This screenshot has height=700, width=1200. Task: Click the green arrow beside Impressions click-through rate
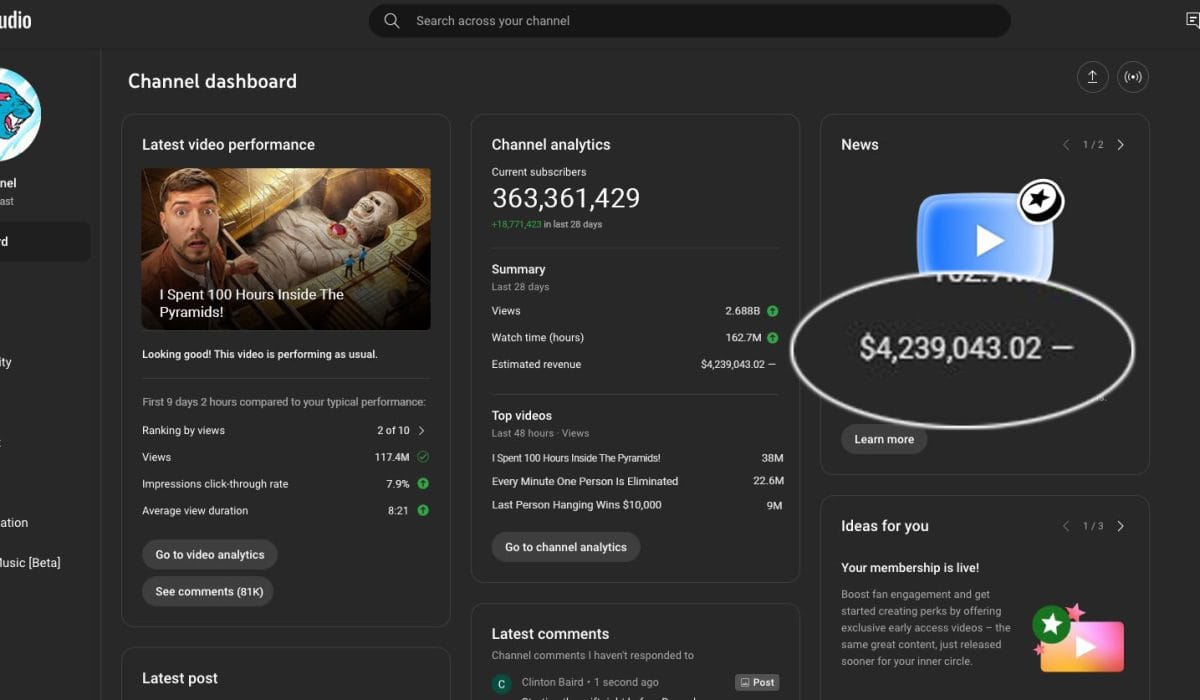point(423,484)
